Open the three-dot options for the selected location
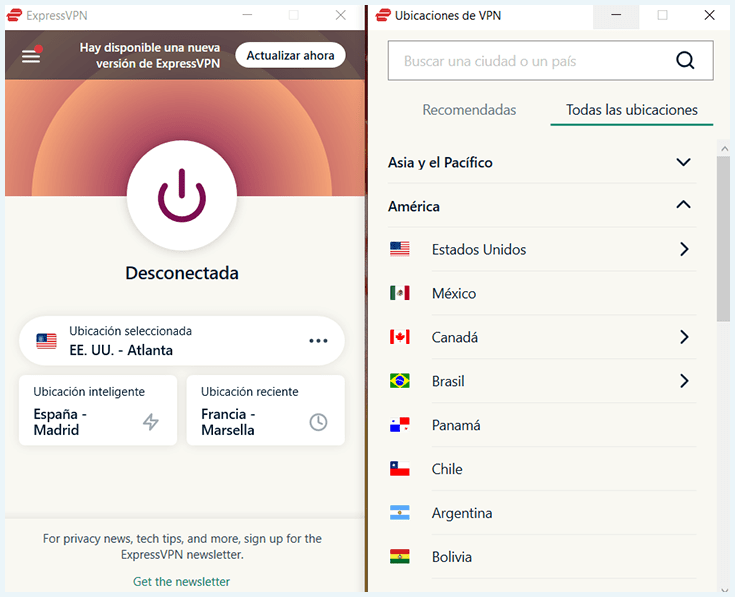Viewport: 735px width, 597px height. (318, 341)
